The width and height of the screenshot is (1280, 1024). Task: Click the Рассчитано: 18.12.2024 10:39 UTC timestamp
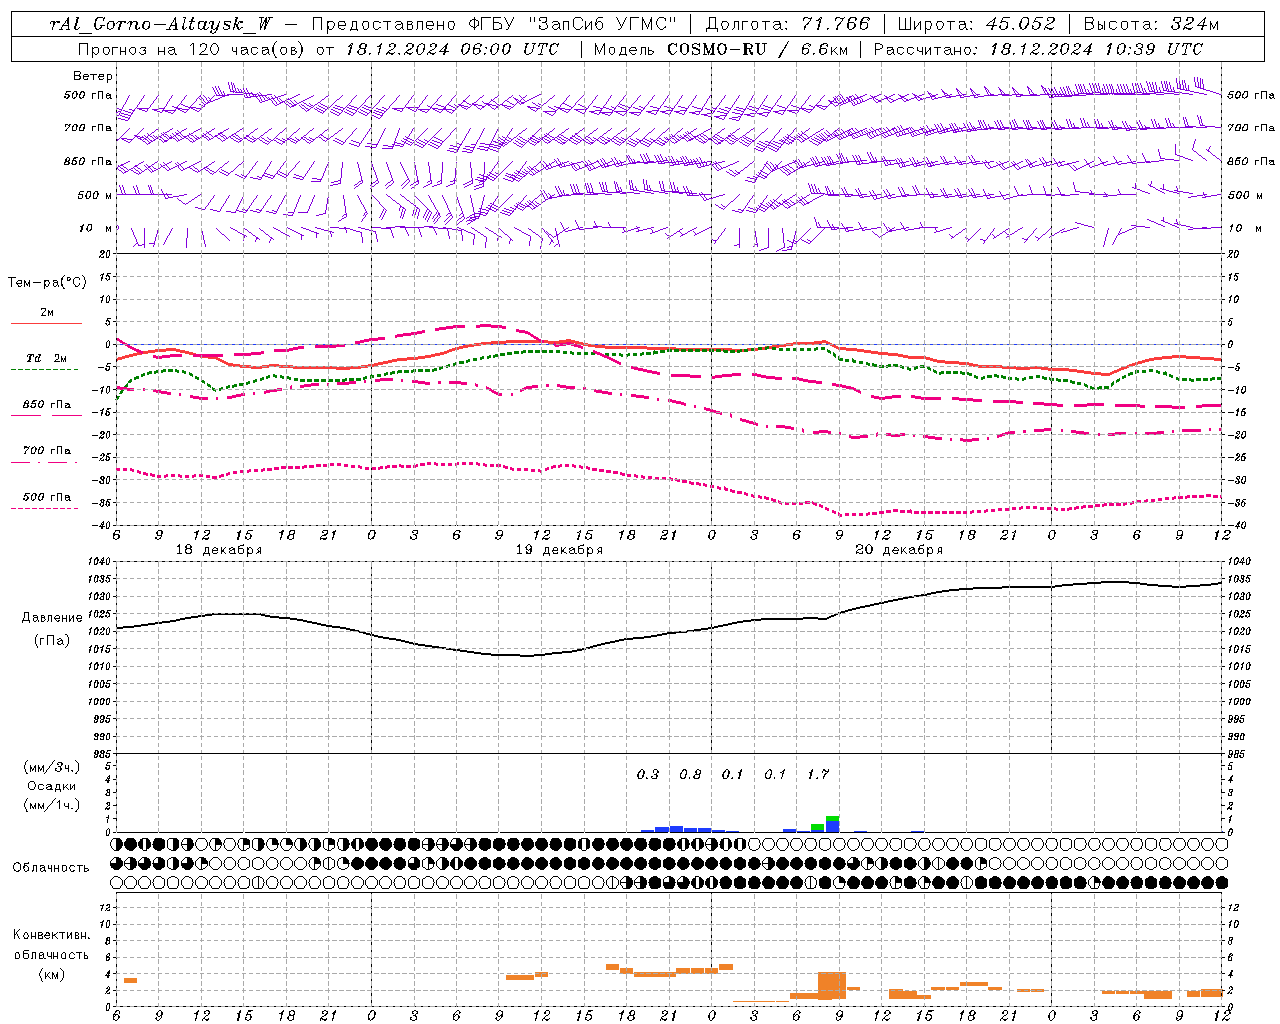coord(1038,49)
